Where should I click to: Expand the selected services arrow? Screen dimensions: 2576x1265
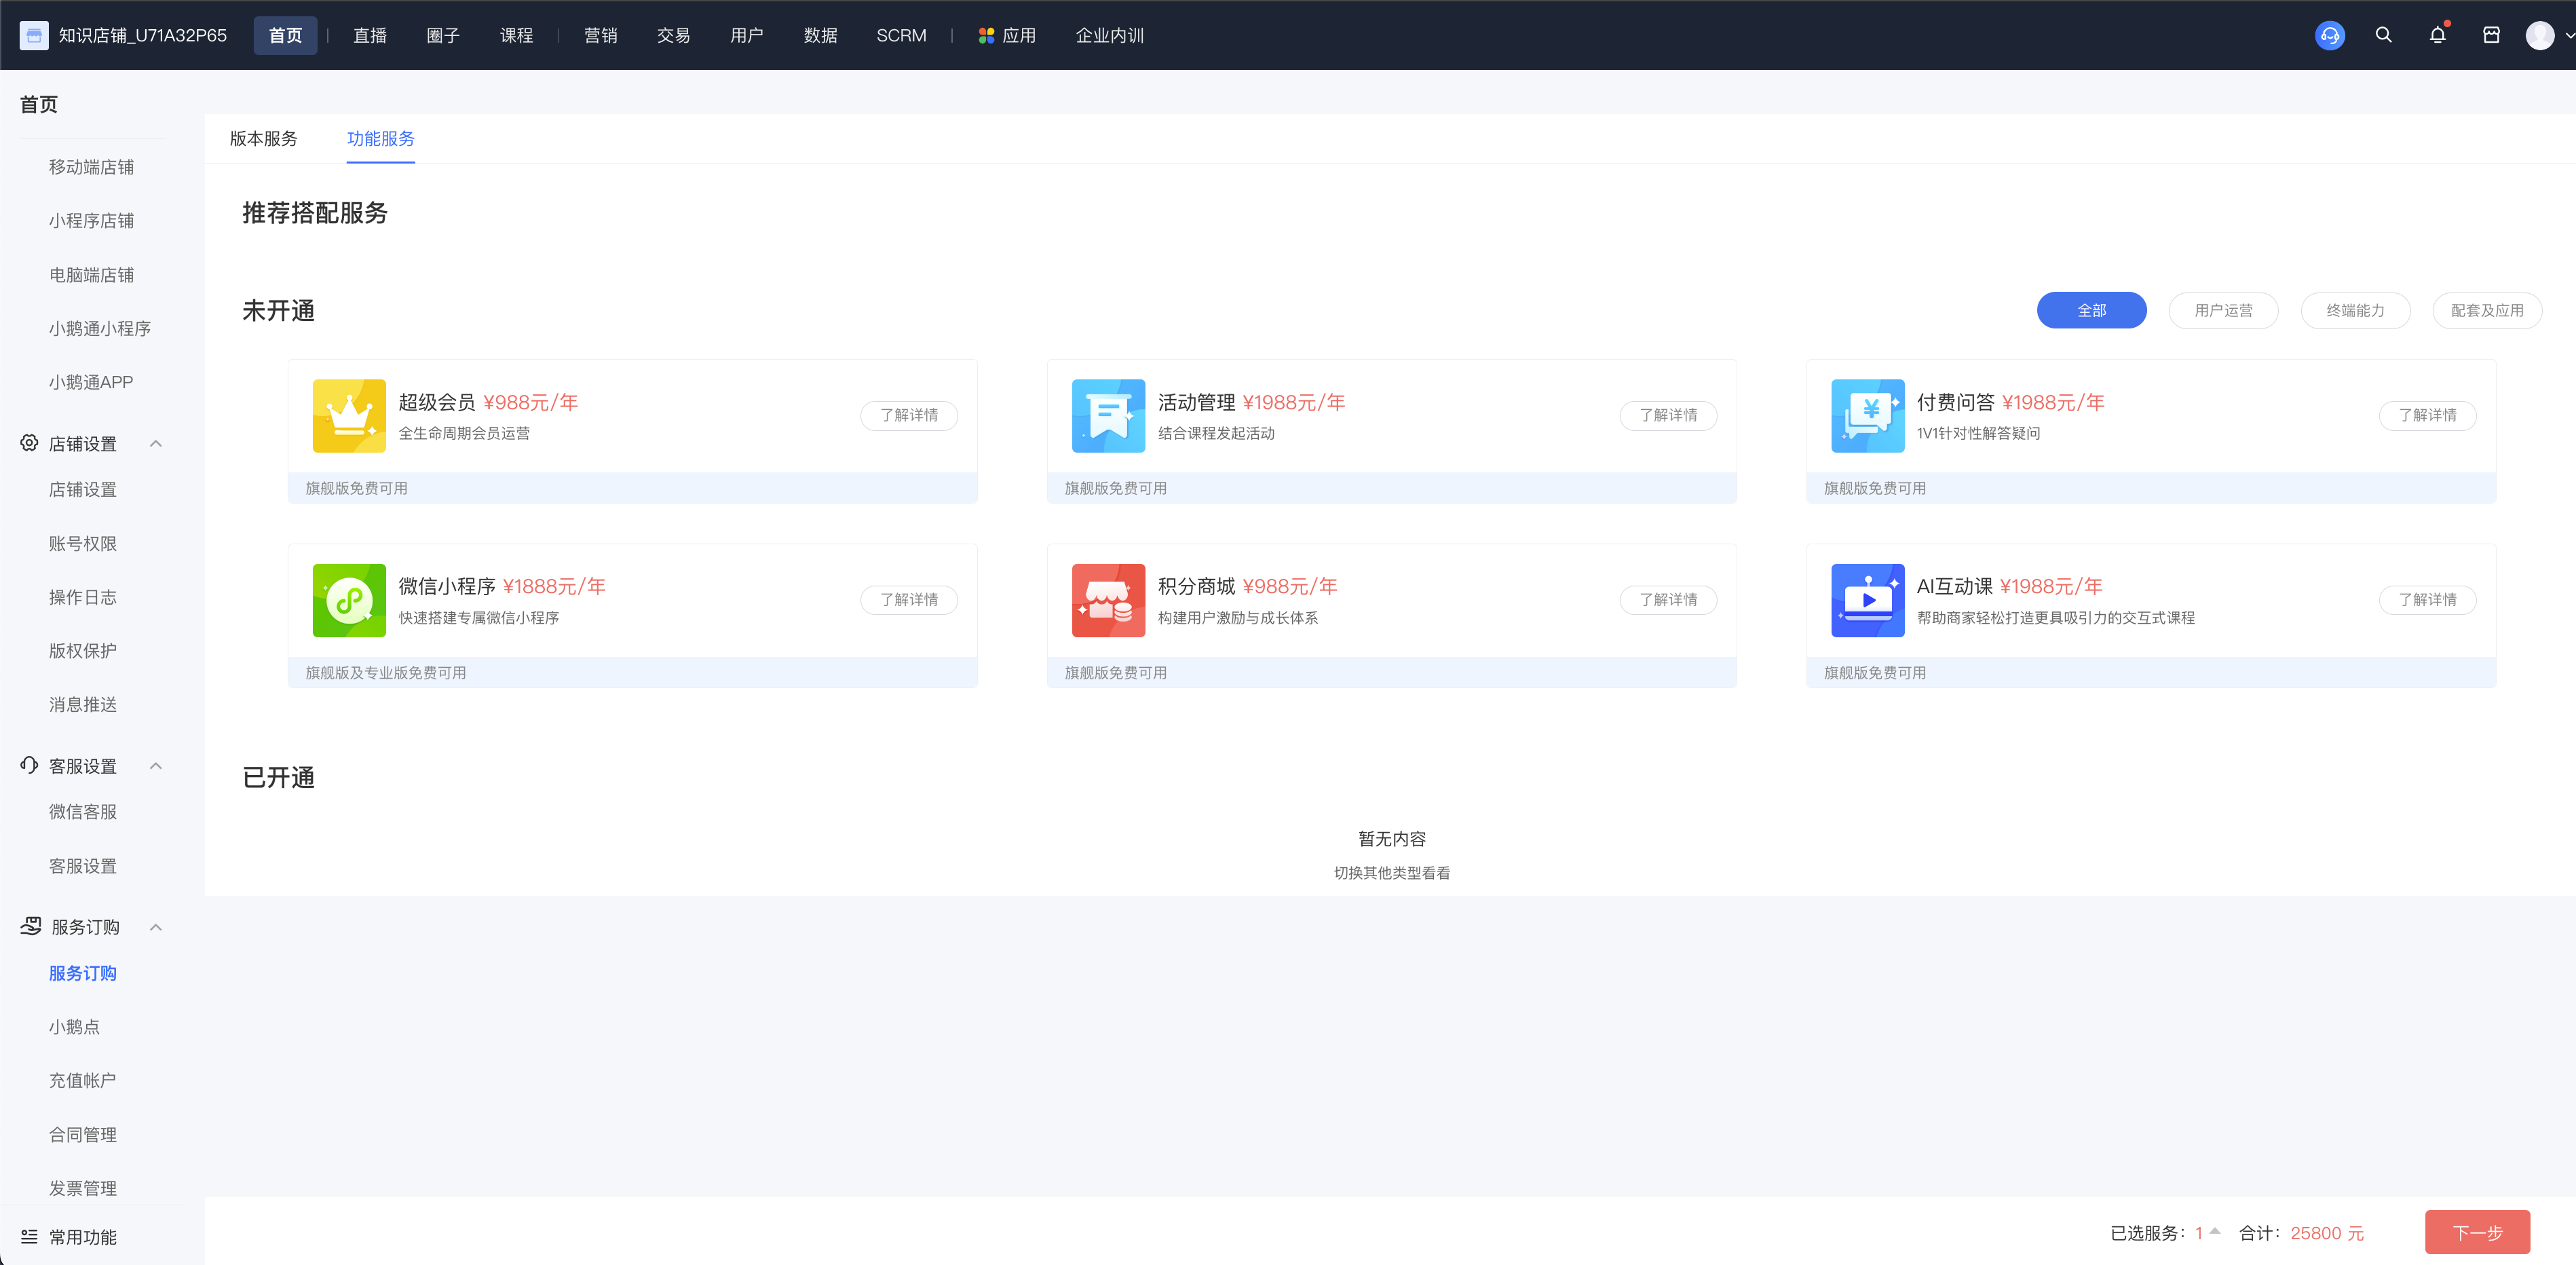click(2215, 1231)
